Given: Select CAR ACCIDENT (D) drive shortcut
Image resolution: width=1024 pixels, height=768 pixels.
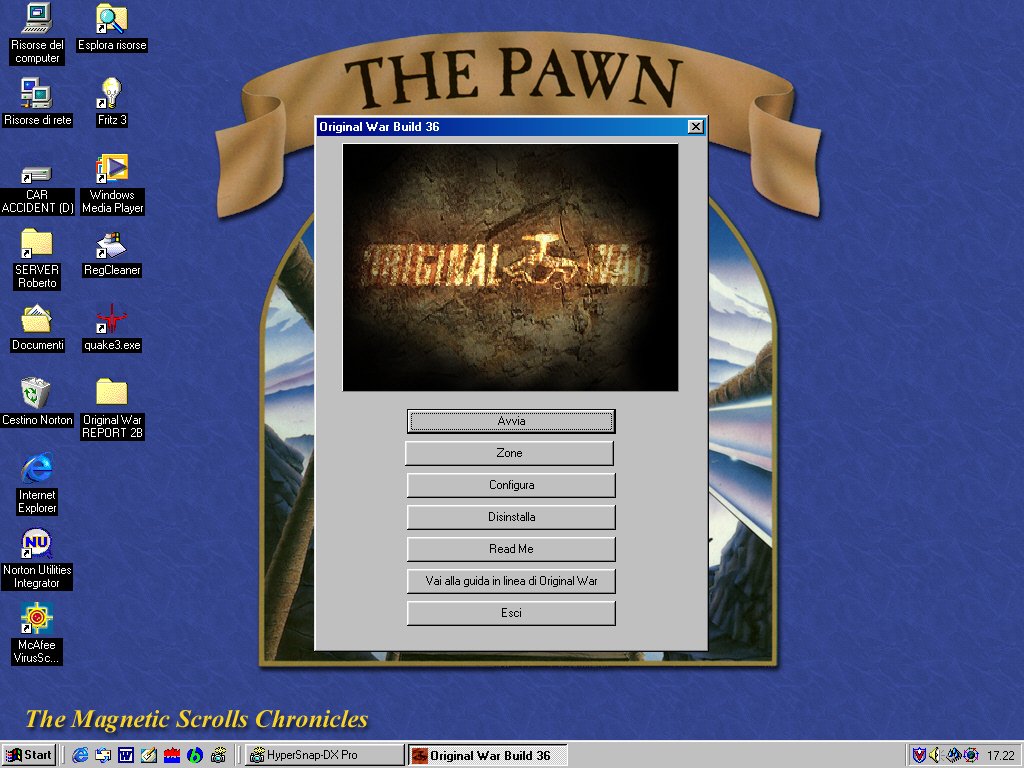Looking at the screenshot, I should pyautogui.click(x=37, y=190).
